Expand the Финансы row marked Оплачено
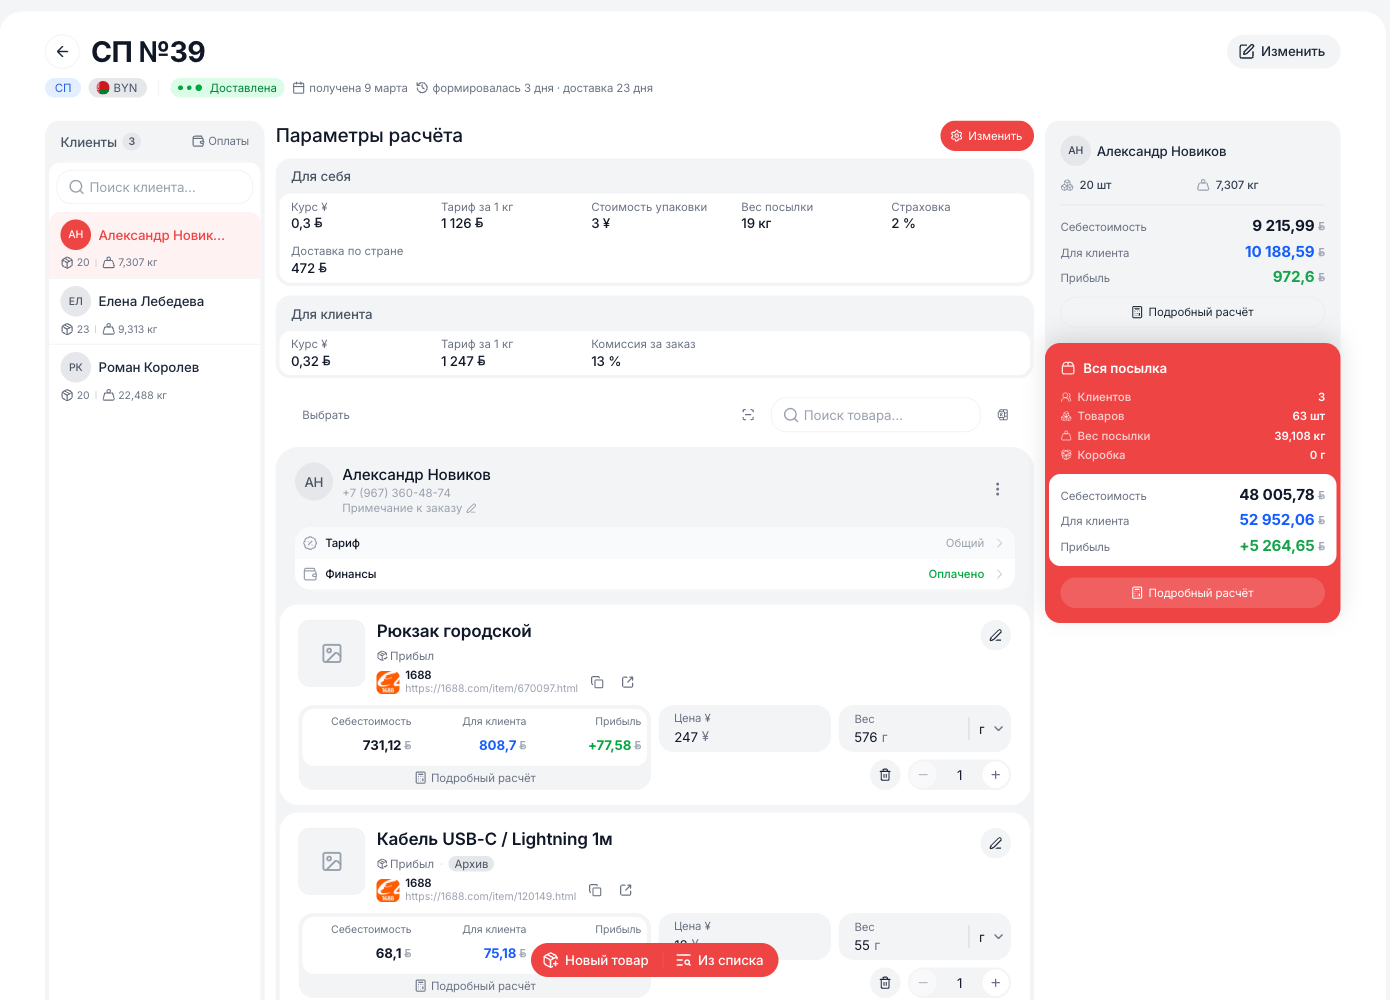1390x1000 pixels. (x=655, y=574)
